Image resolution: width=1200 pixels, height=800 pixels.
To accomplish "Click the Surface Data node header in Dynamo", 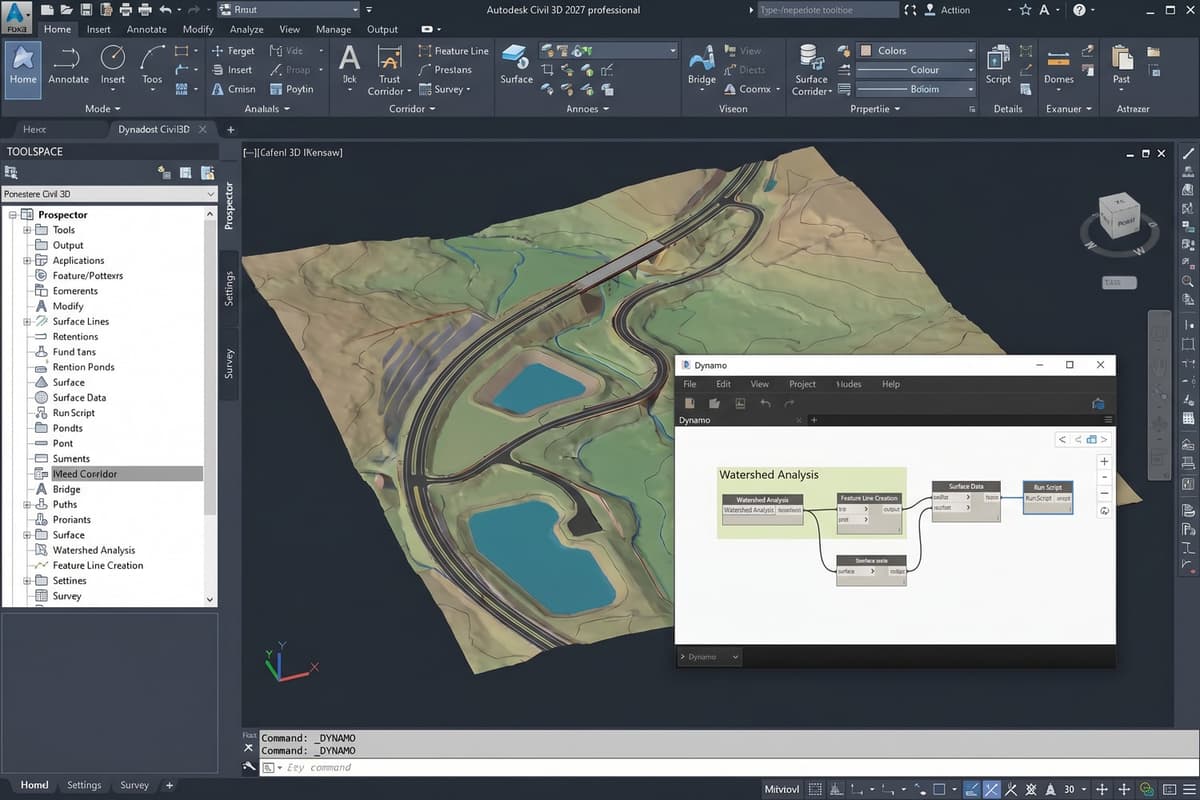I will tap(966, 486).
